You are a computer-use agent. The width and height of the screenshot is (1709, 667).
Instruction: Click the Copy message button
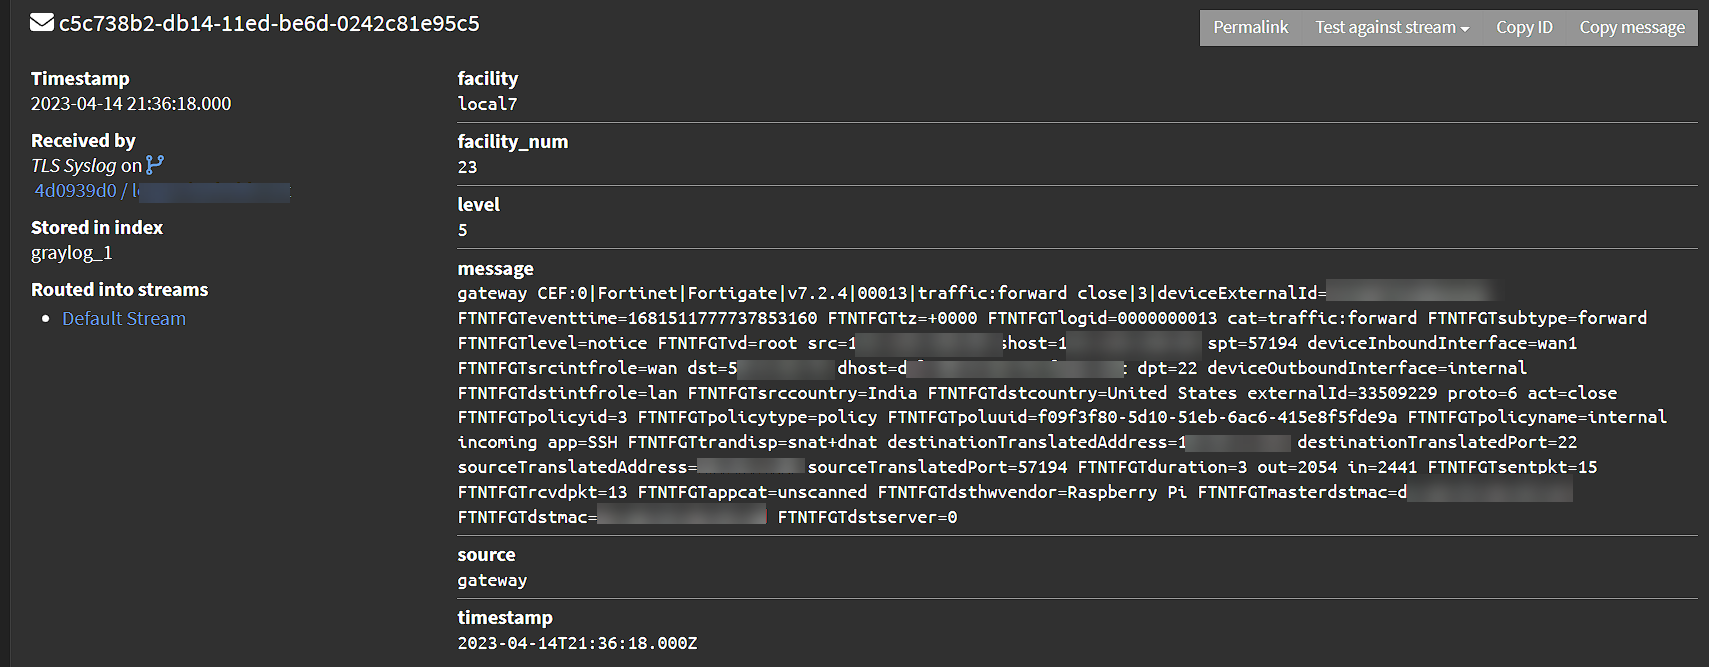click(1631, 27)
